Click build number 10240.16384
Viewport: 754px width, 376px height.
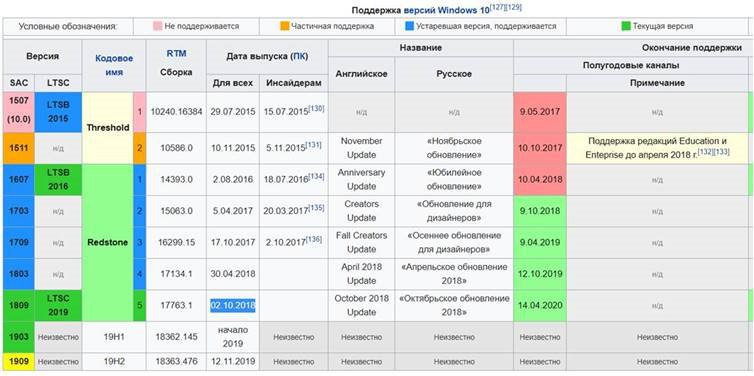point(176,112)
